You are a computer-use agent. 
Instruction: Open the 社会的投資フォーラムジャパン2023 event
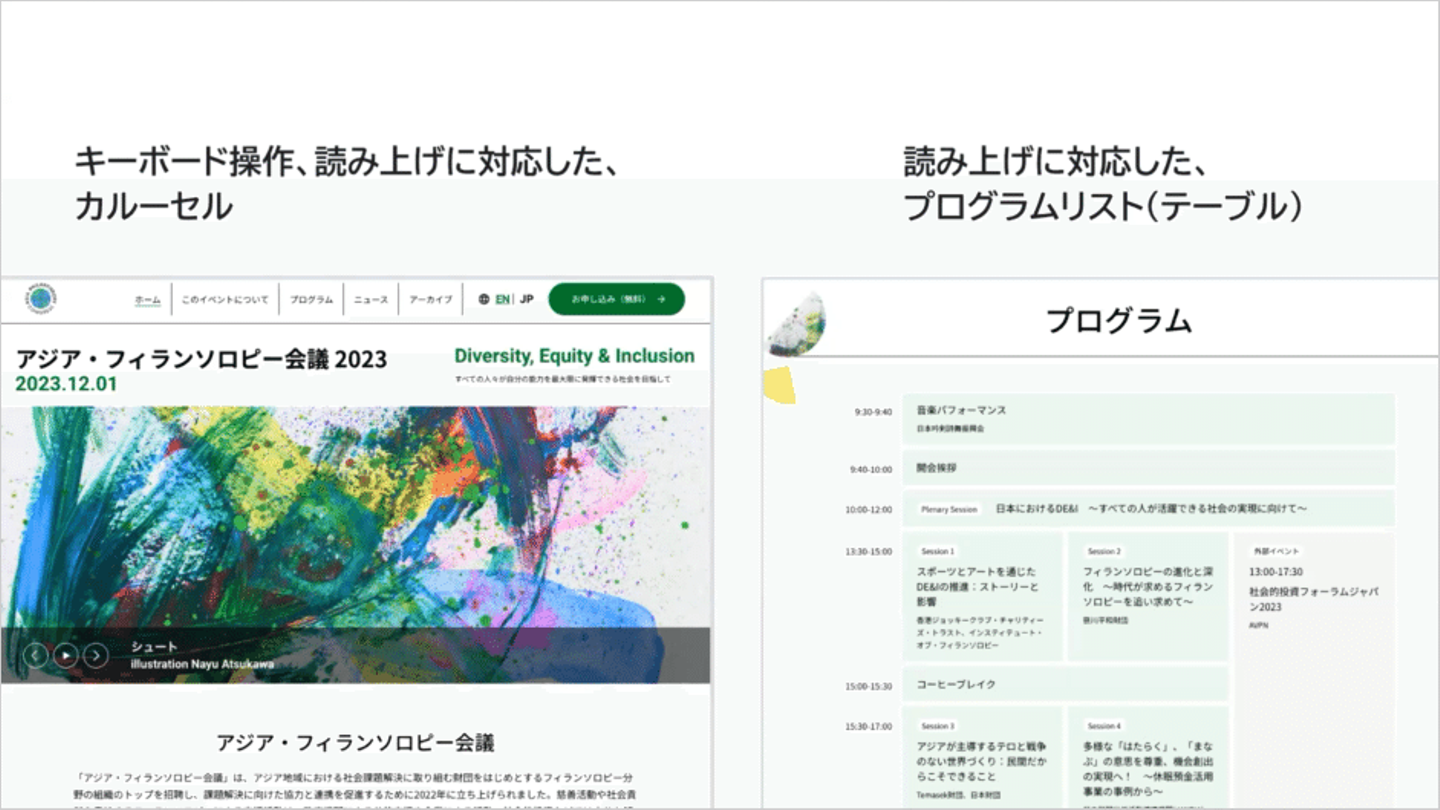click(x=1313, y=599)
